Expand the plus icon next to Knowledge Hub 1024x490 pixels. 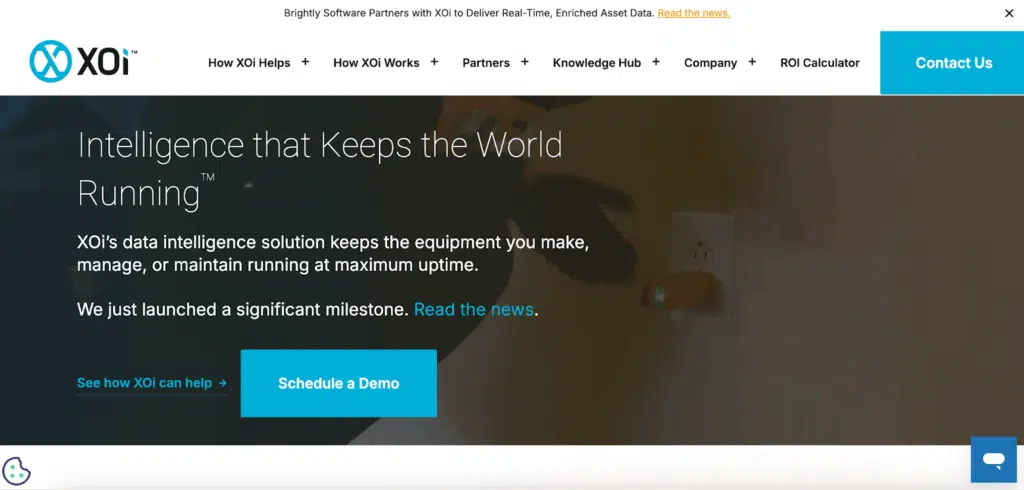(656, 62)
